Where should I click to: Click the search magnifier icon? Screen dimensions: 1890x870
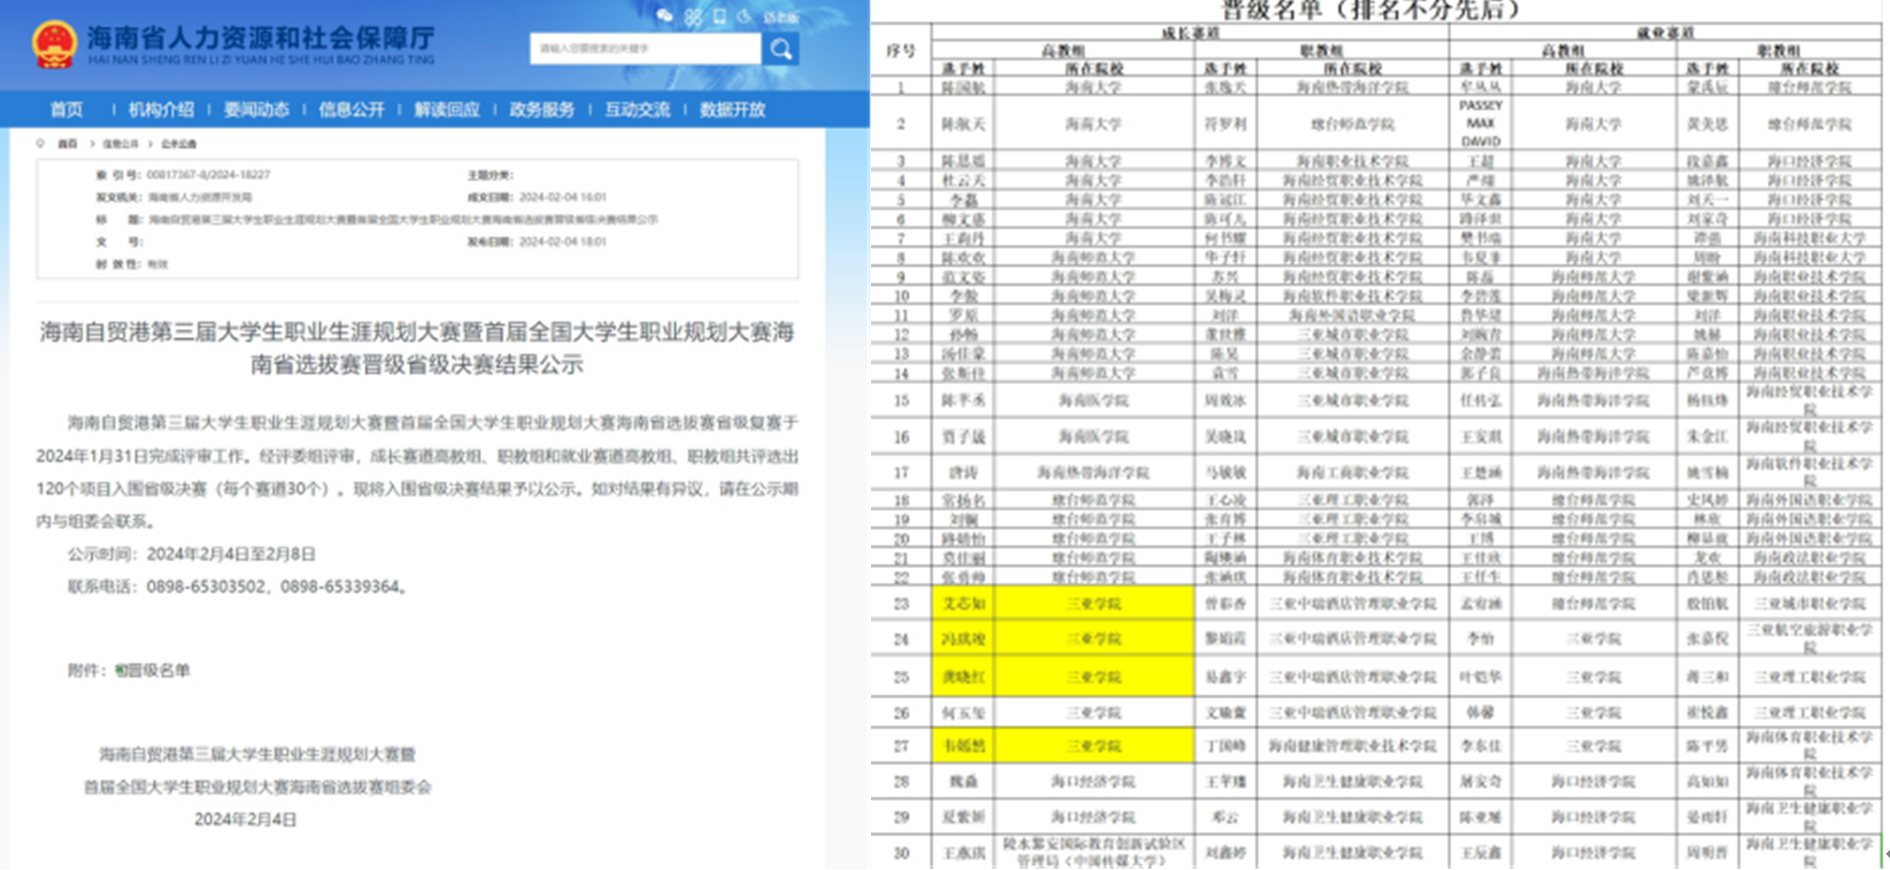point(780,49)
